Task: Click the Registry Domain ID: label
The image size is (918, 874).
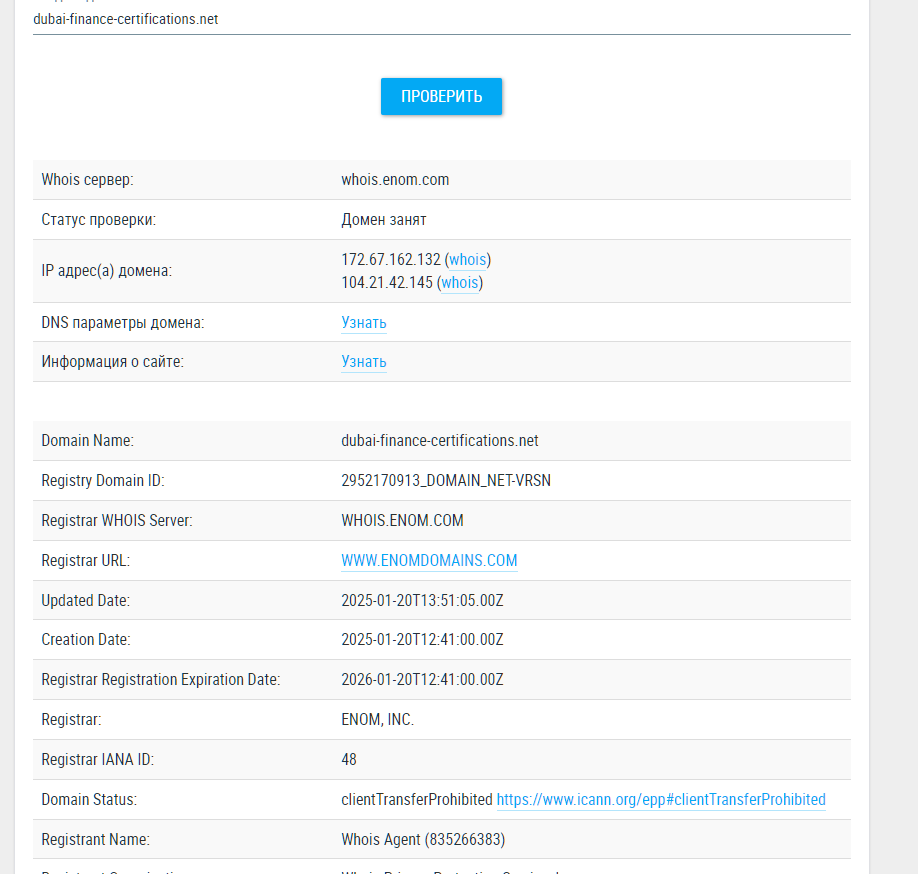Action: pos(103,481)
